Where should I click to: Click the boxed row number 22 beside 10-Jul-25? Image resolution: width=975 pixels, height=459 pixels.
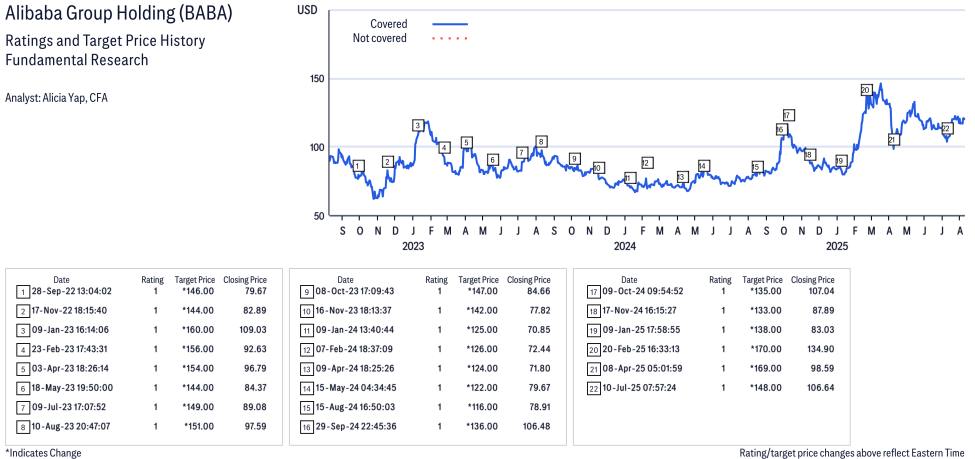tap(593, 388)
